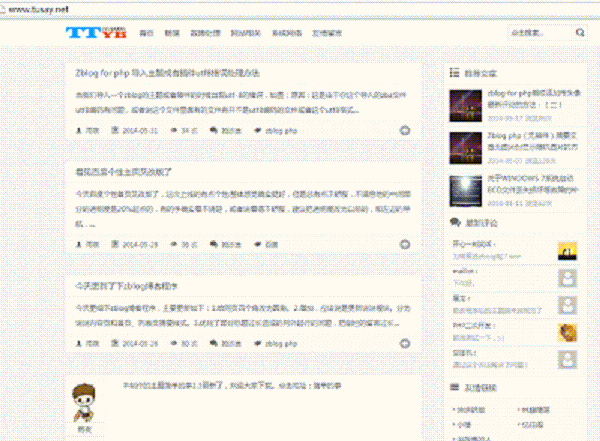
Task: Click the eye icon on second post
Action: click(174, 244)
